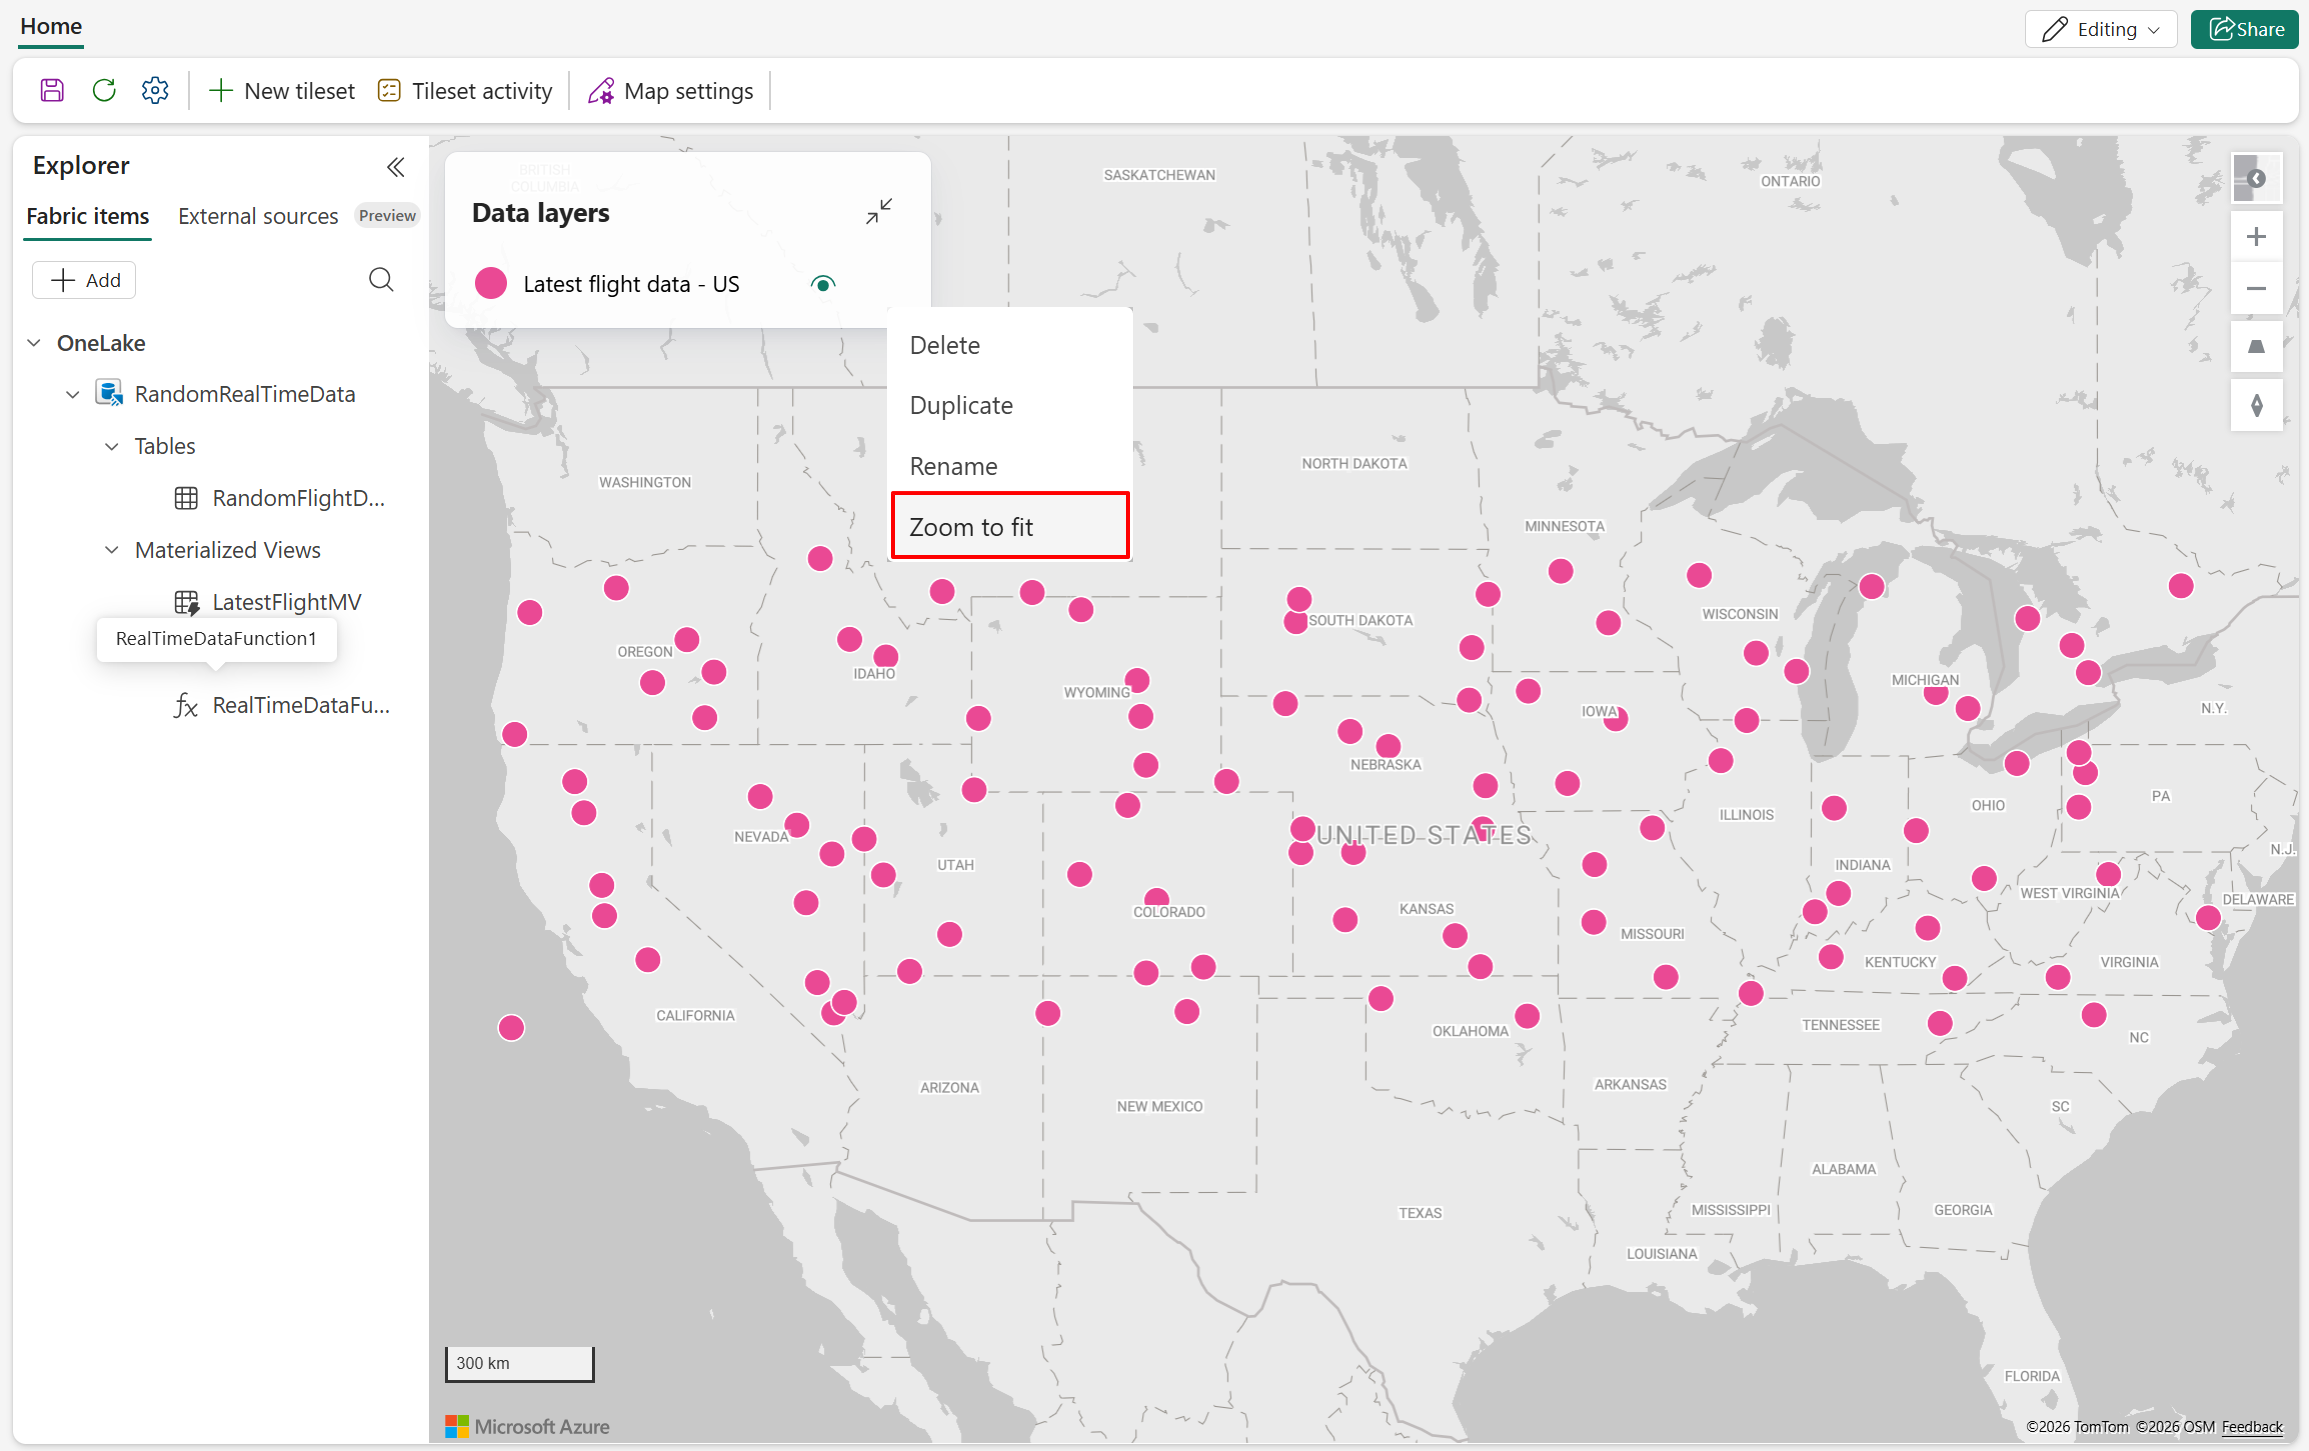Toggle visibility of Latest flight data - US layer
The height and width of the screenshot is (1451, 2309).
(822, 283)
